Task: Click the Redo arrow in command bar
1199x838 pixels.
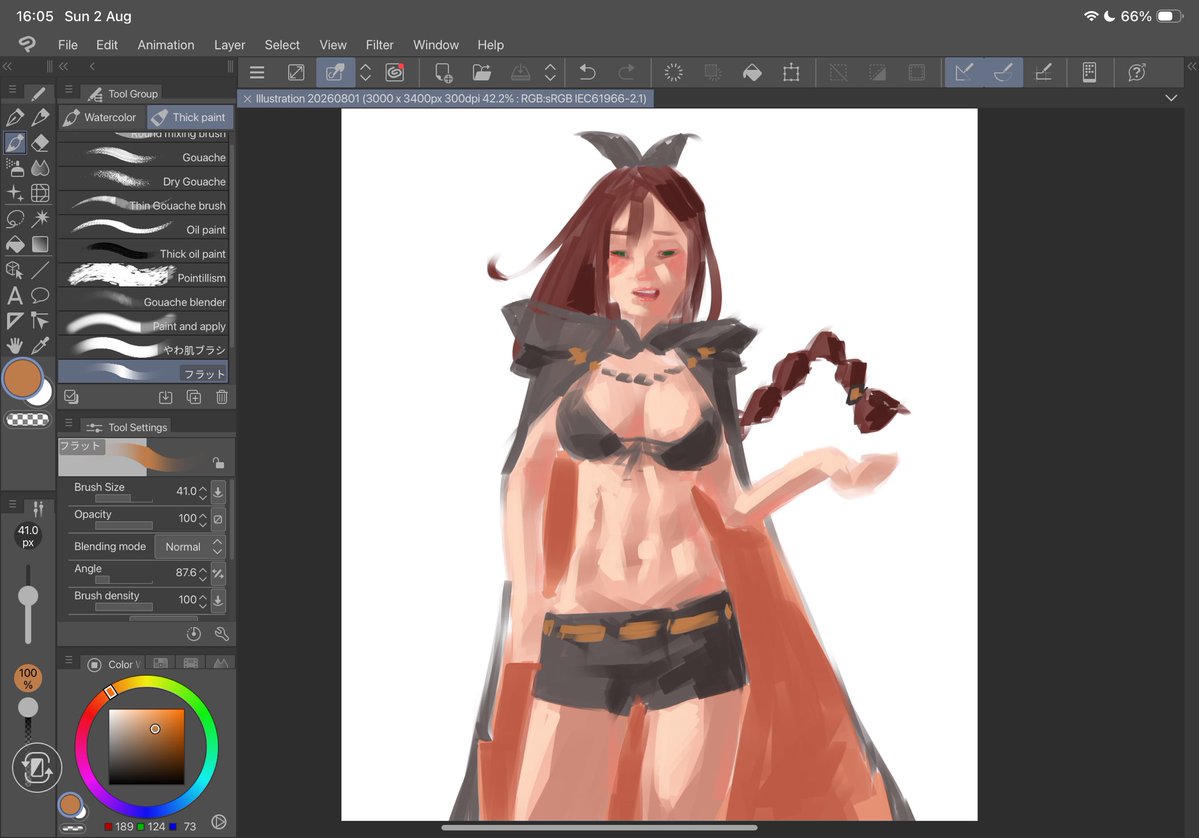Action: coord(626,73)
